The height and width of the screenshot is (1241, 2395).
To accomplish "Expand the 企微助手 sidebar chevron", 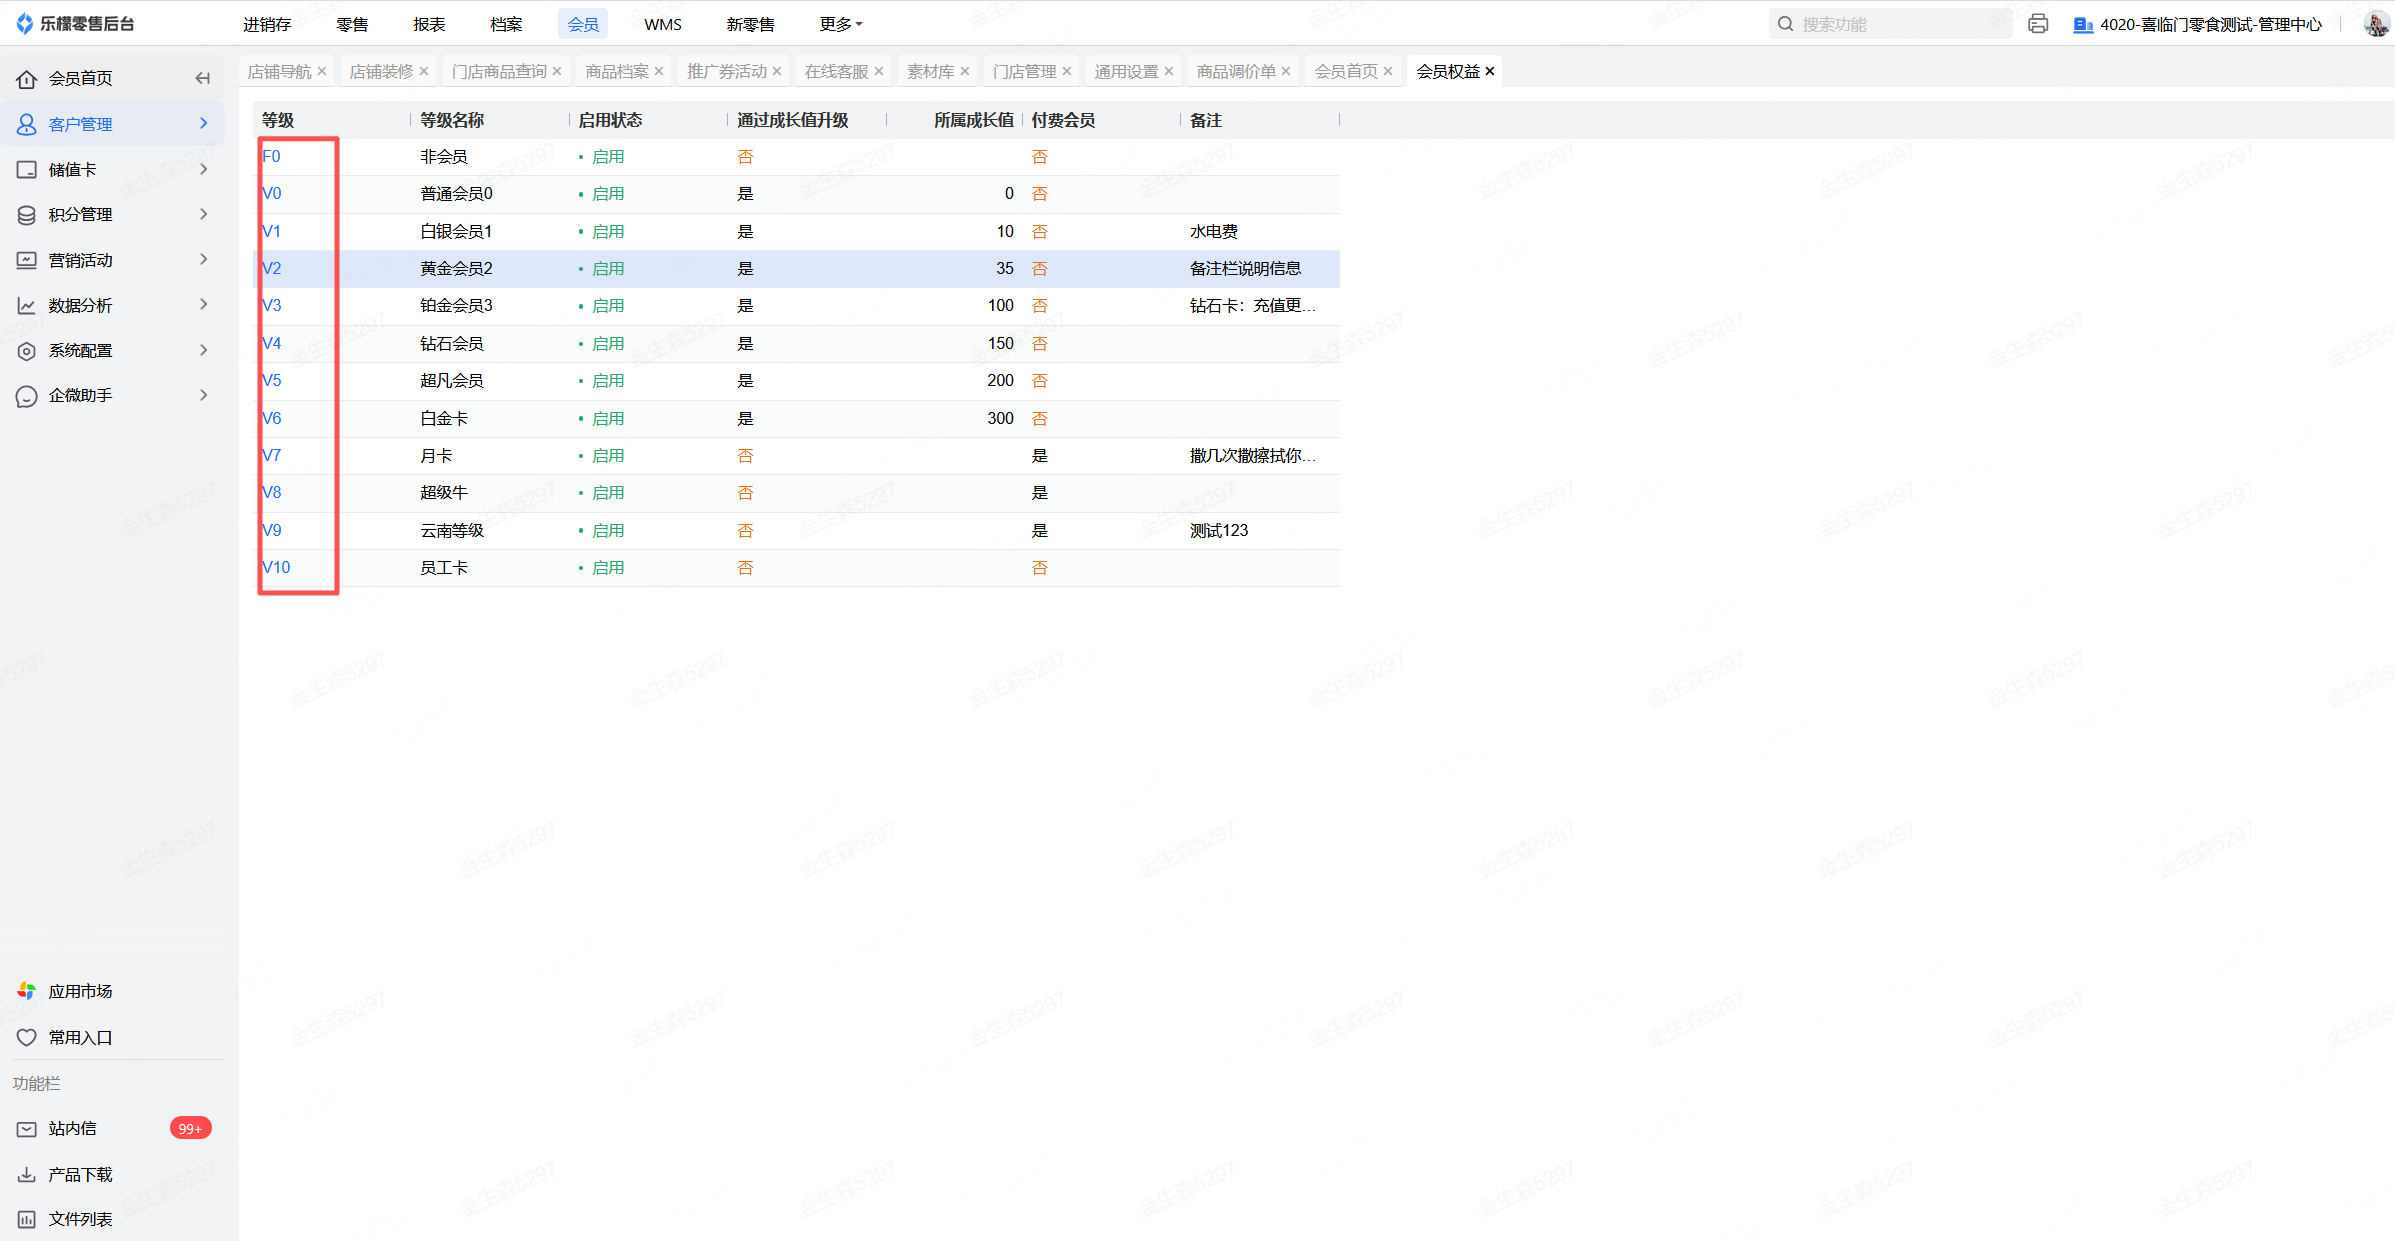I will point(204,395).
